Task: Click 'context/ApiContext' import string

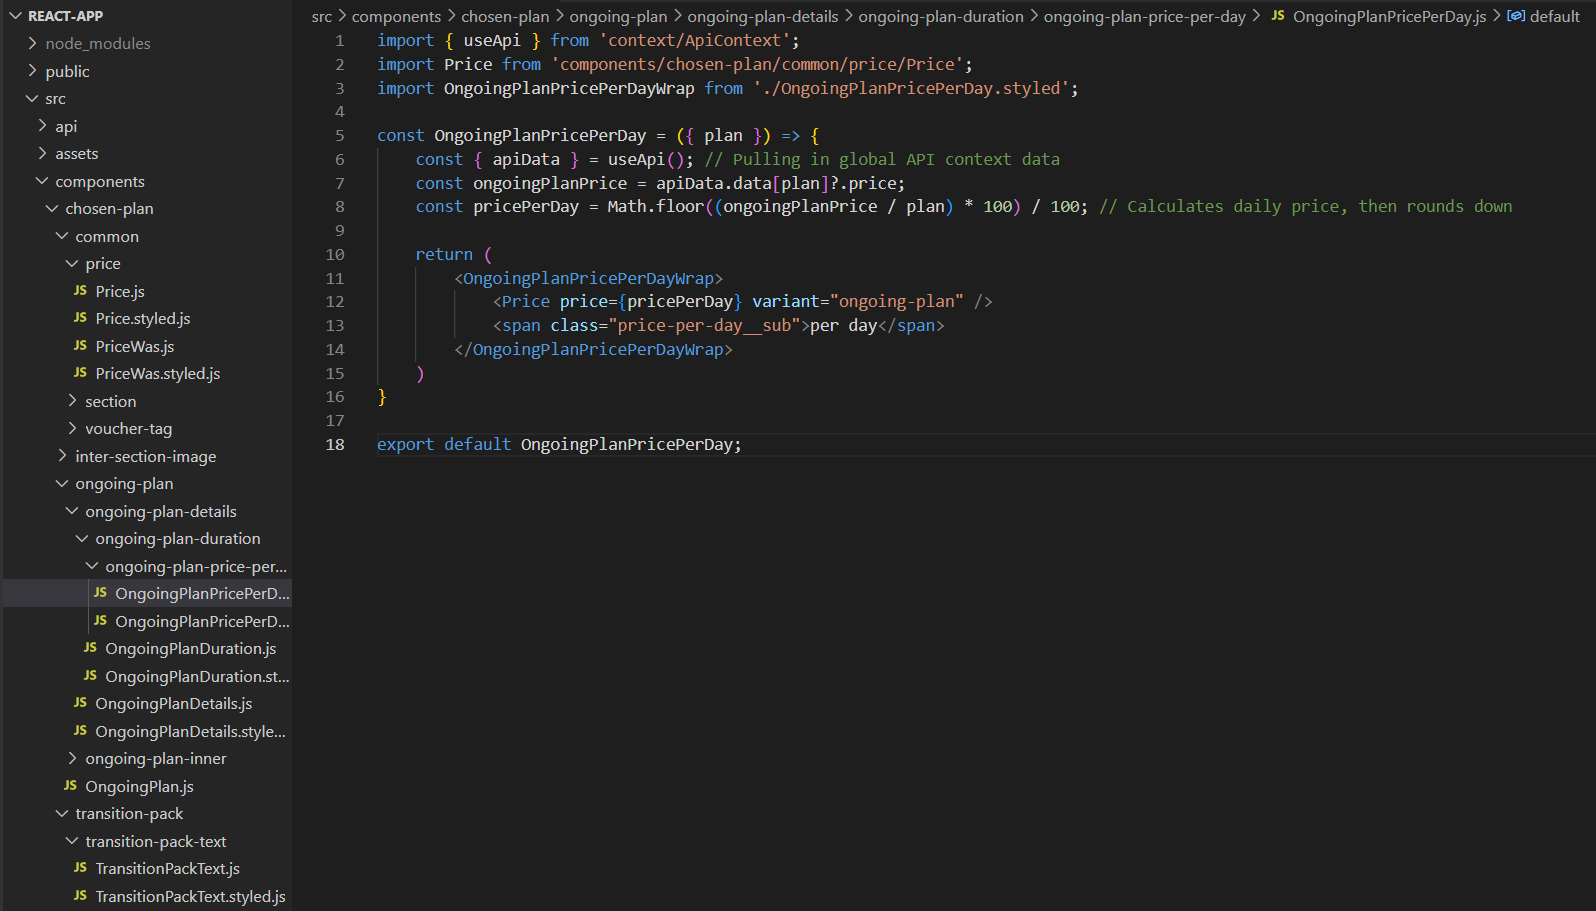Action: (x=695, y=40)
